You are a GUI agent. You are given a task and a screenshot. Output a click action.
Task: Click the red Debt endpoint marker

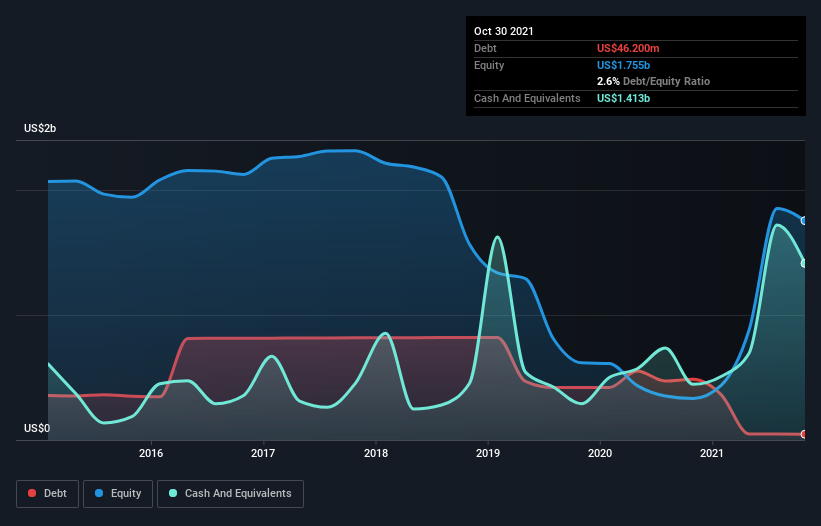804,434
